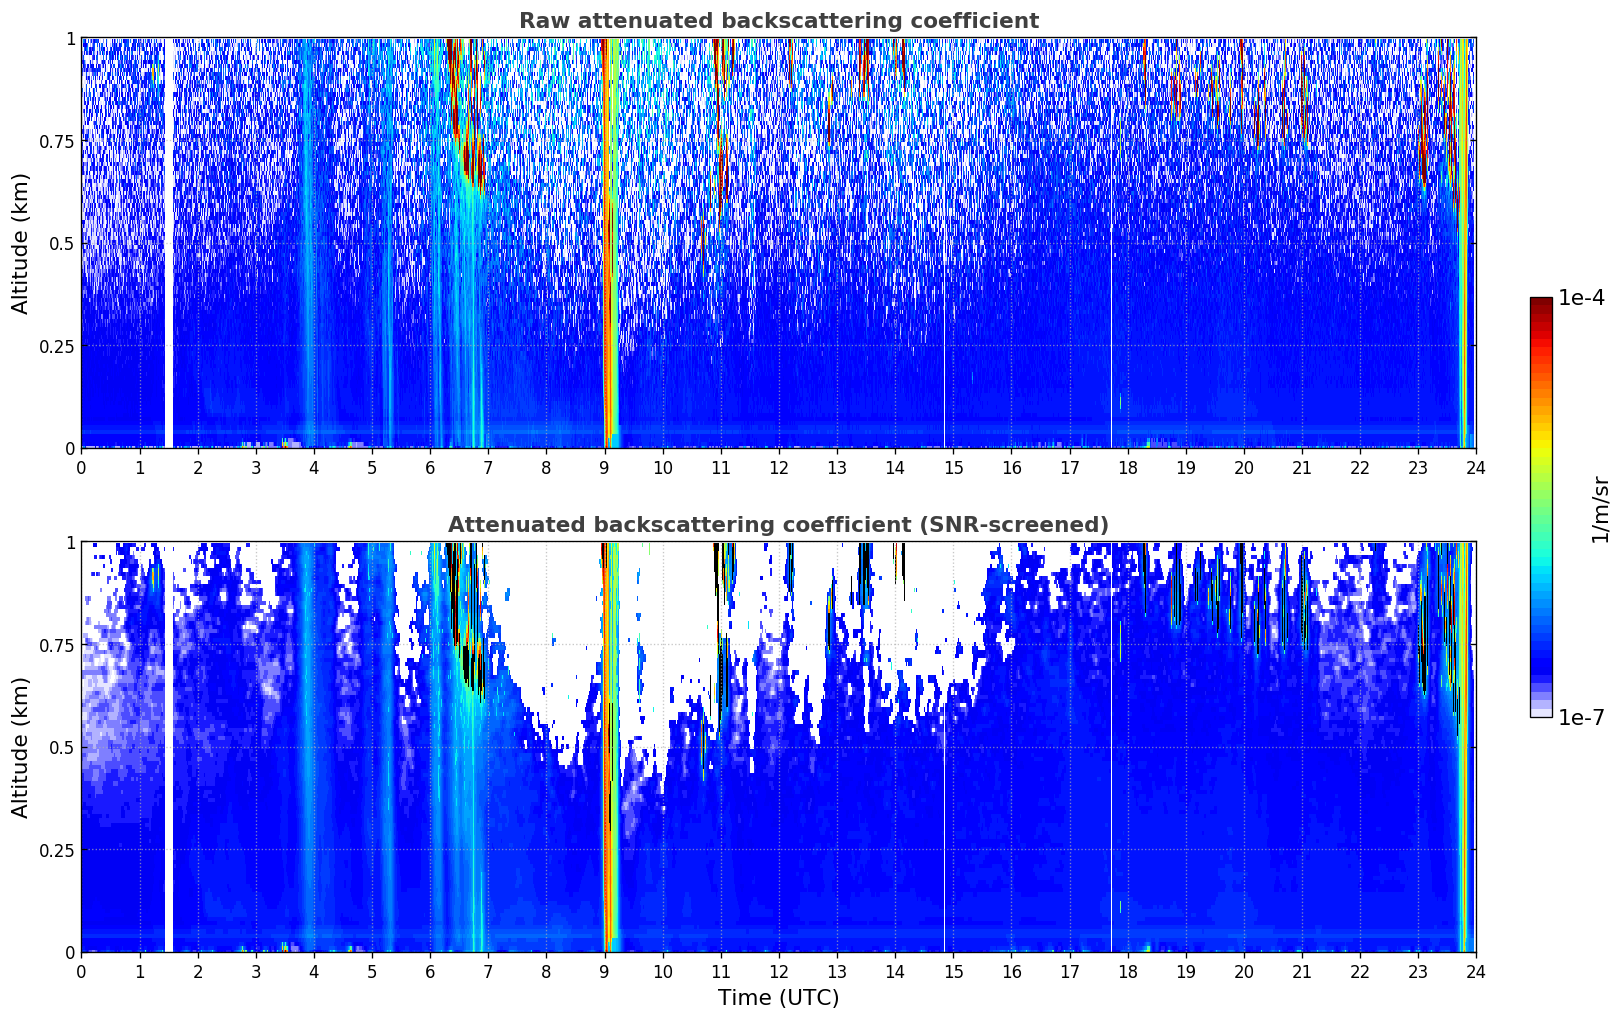The height and width of the screenshot is (1020, 1621).
Task: Click time tick '12' under the raw plot
Action: tap(778, 467)
